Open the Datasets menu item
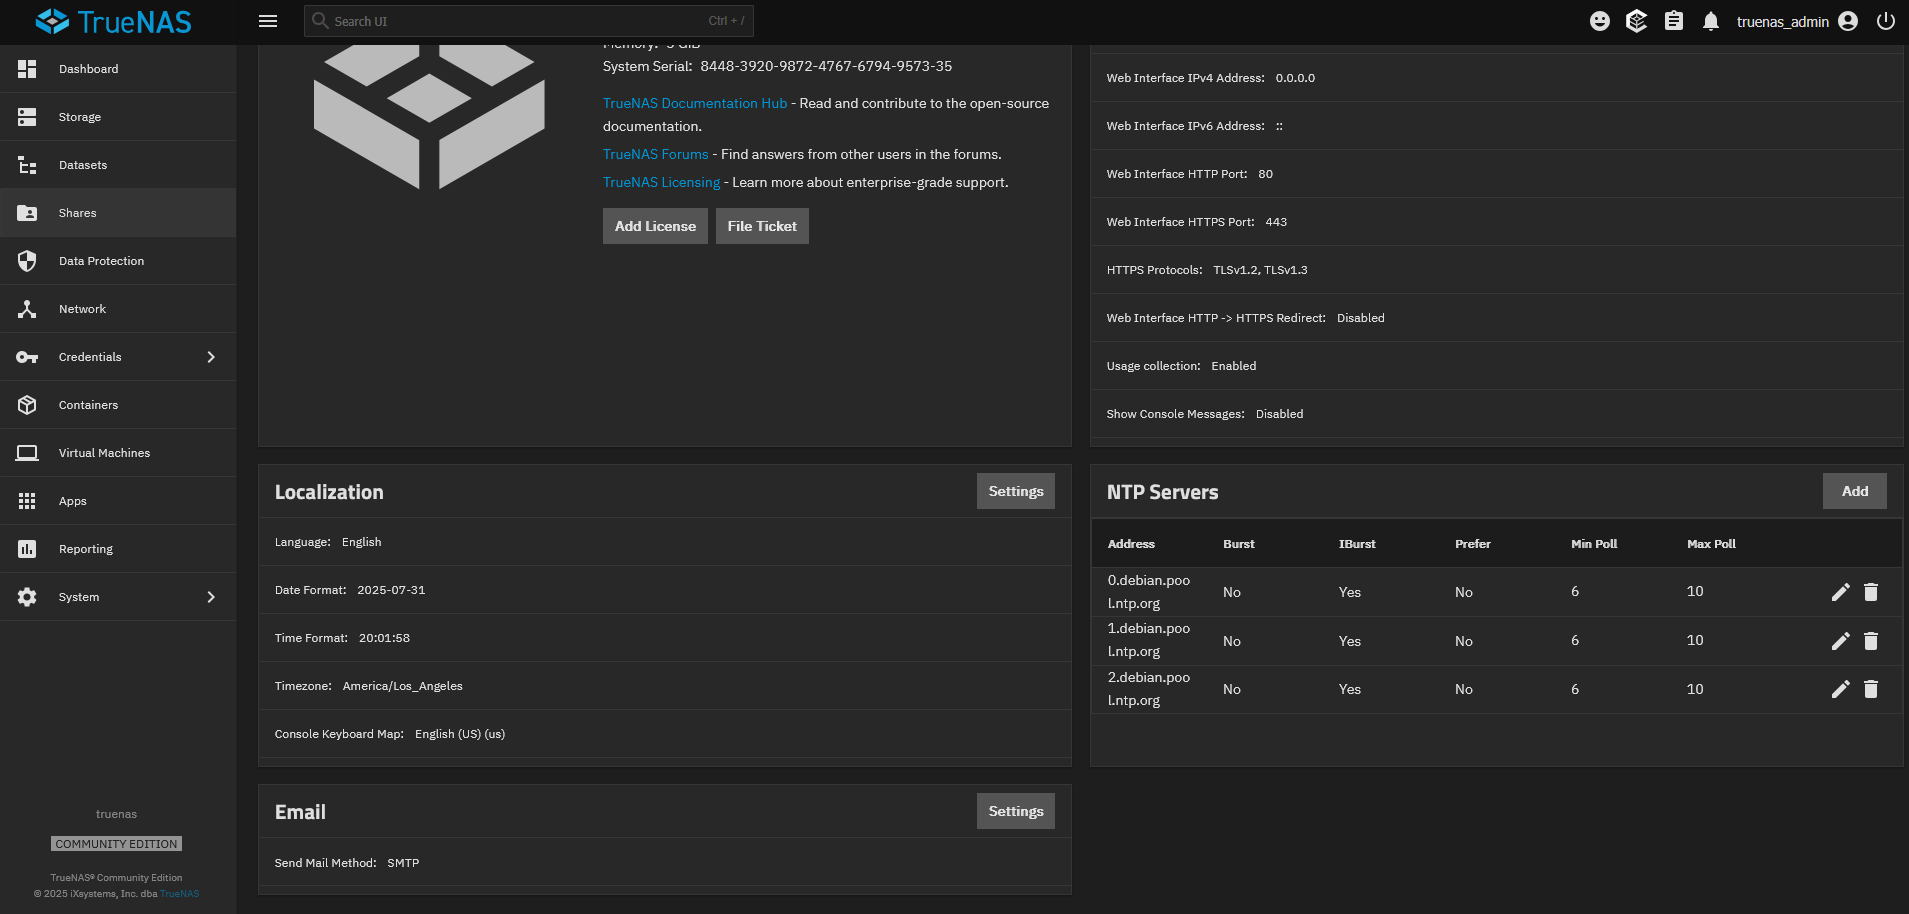Screen dimensions: 1909x914 tap(118, 165)
